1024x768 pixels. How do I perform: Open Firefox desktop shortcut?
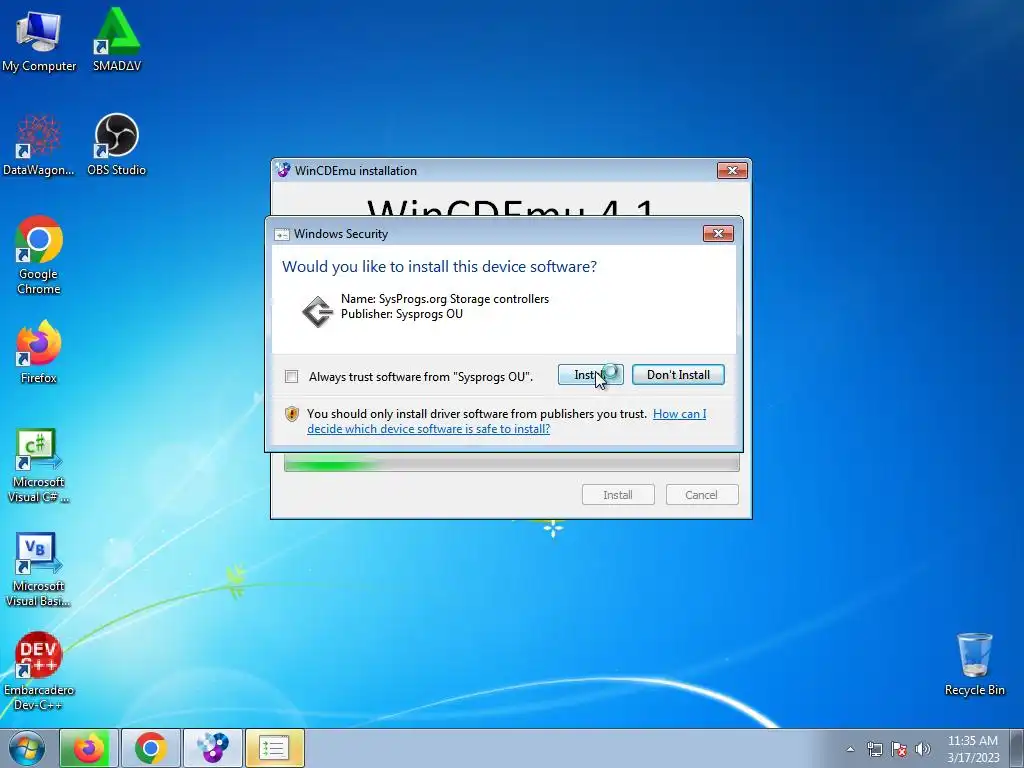(39, 351)
